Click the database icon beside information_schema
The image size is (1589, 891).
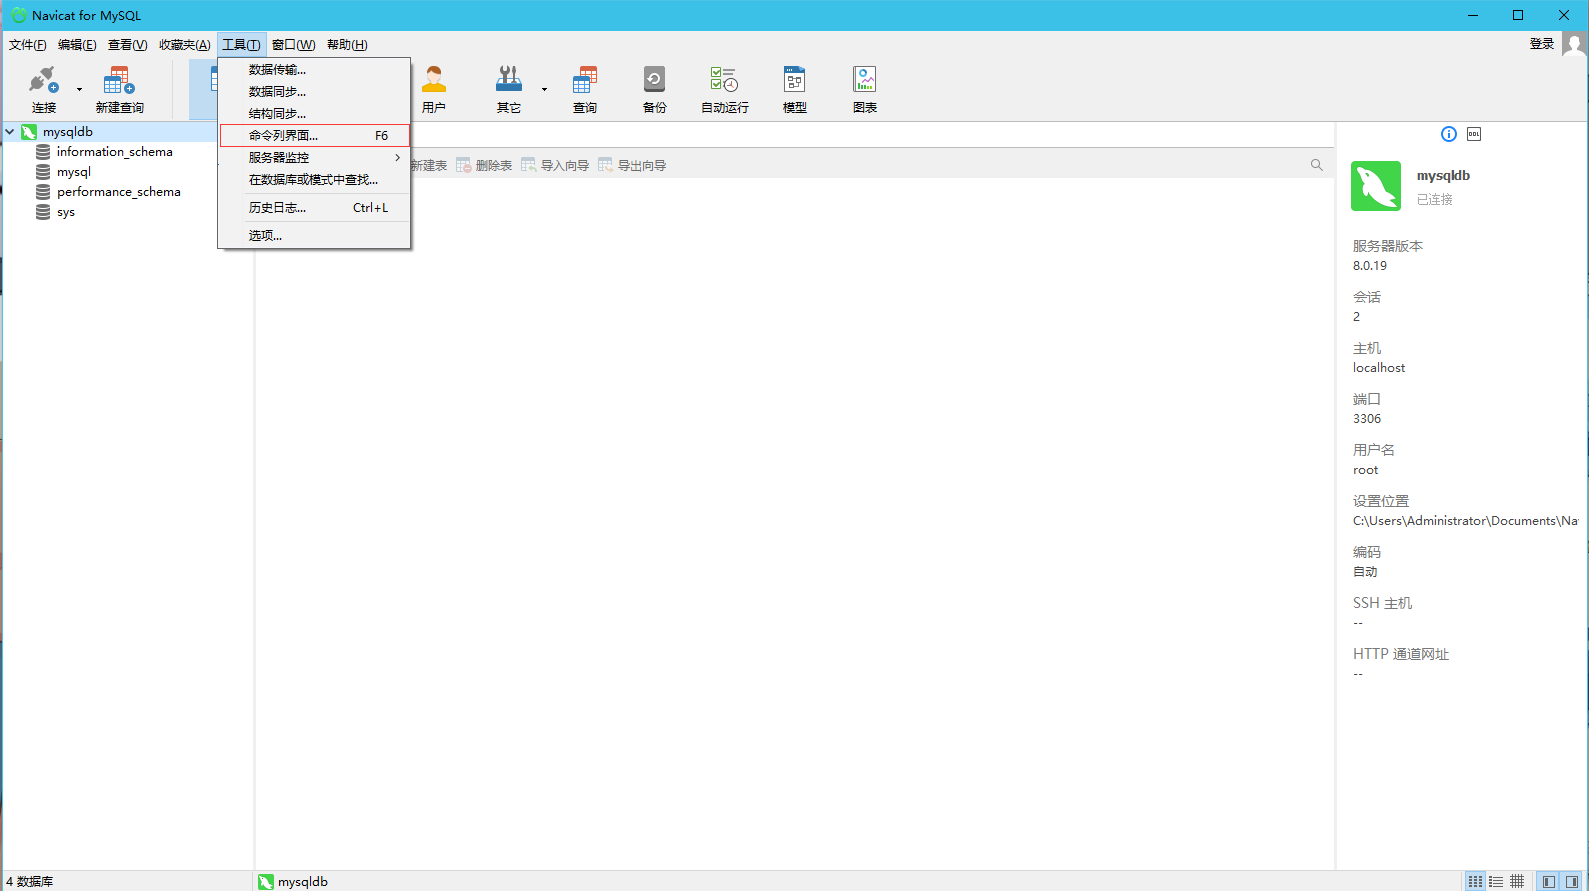tap(43, 152)
